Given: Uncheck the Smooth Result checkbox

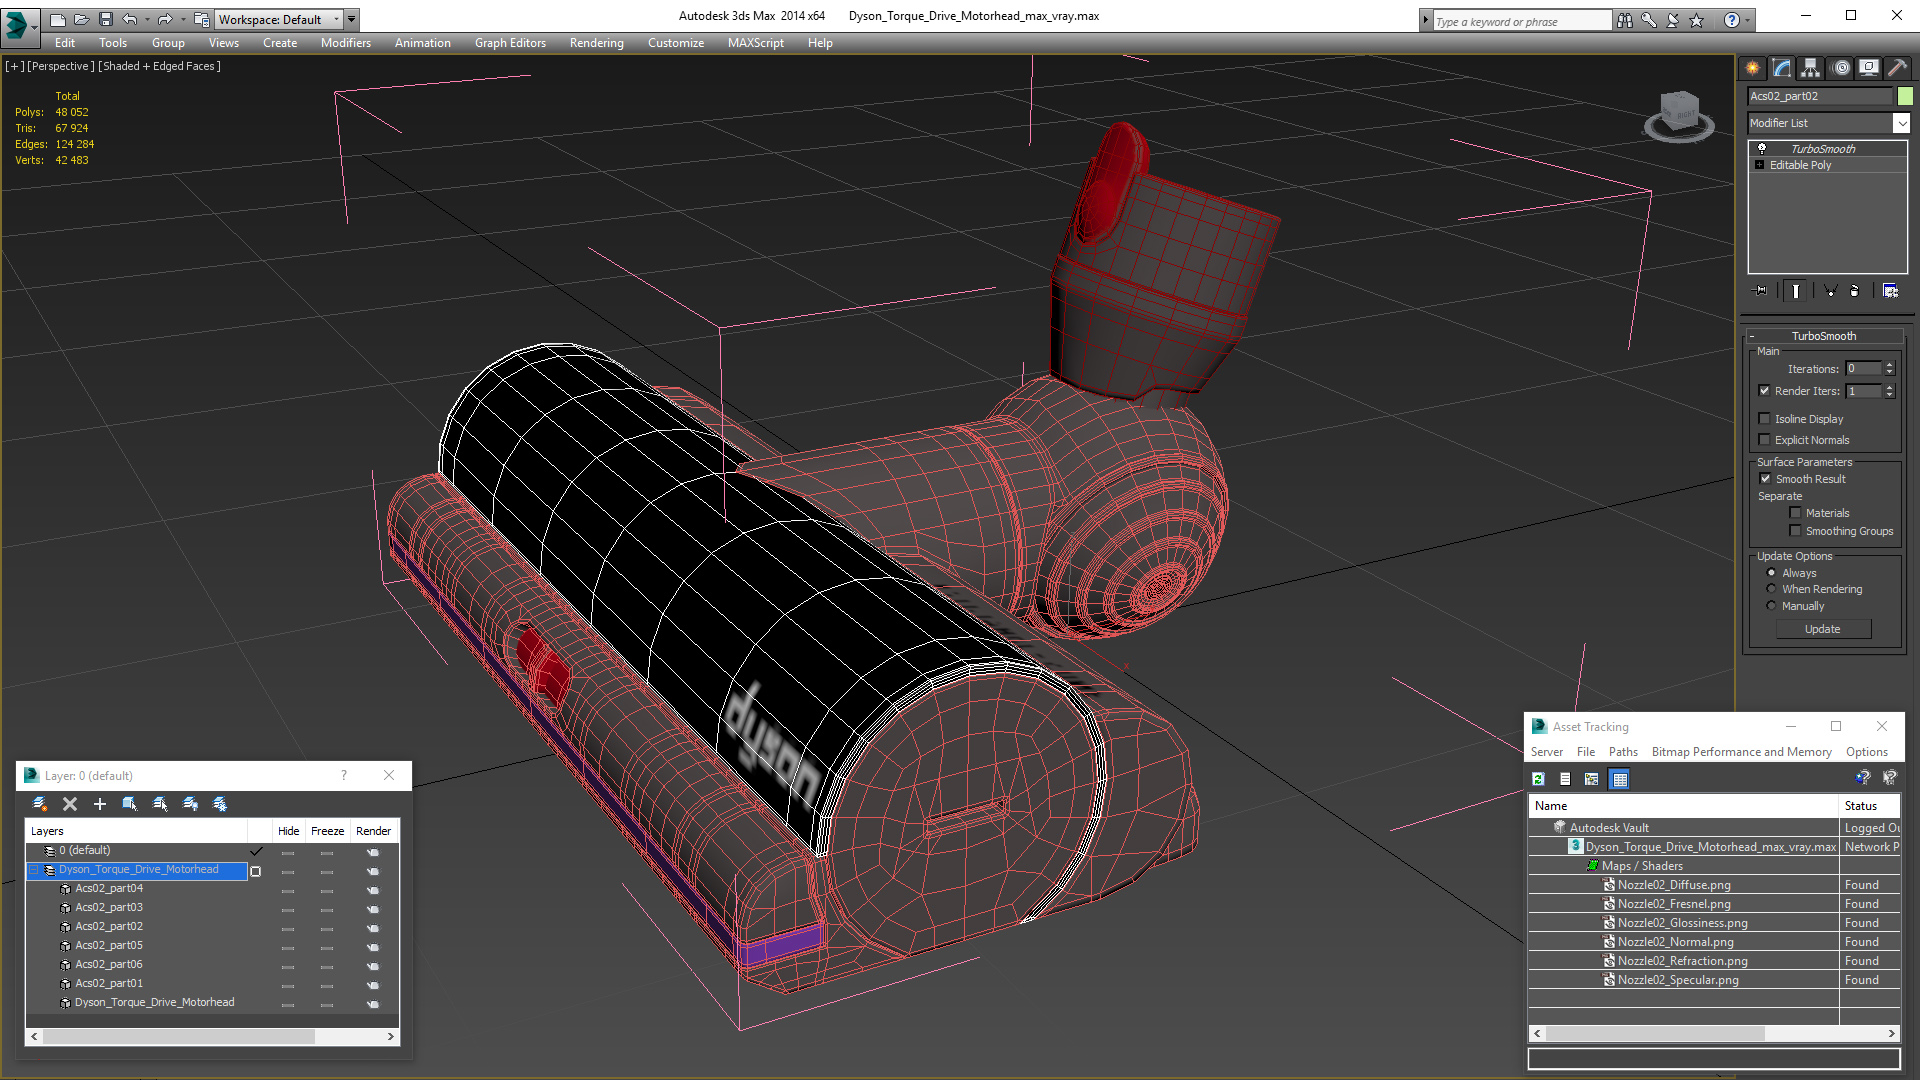Looking at the screenshot, I should (x=1765, y=479).
